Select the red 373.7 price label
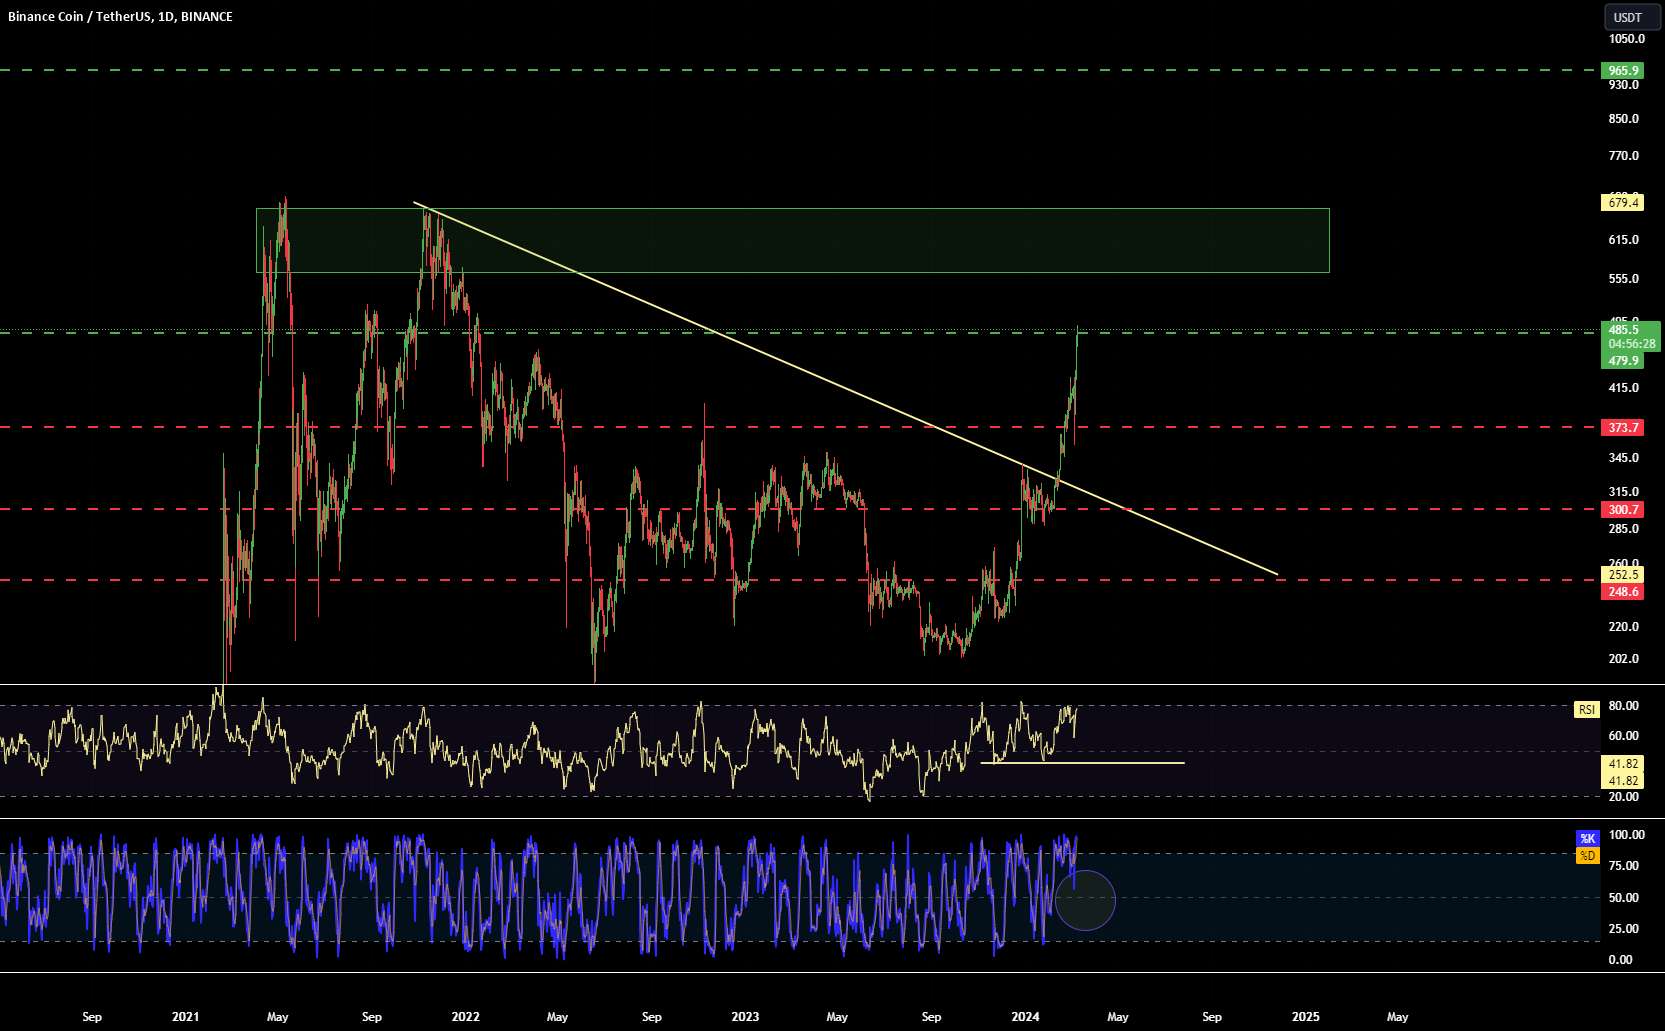1665x1031 pixels. point(1622,428)
